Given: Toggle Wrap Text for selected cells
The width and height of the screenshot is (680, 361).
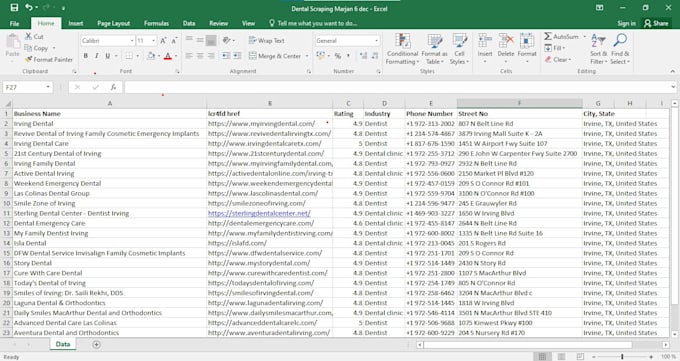Looking at the screenshot, I should (x=267, y=40).
